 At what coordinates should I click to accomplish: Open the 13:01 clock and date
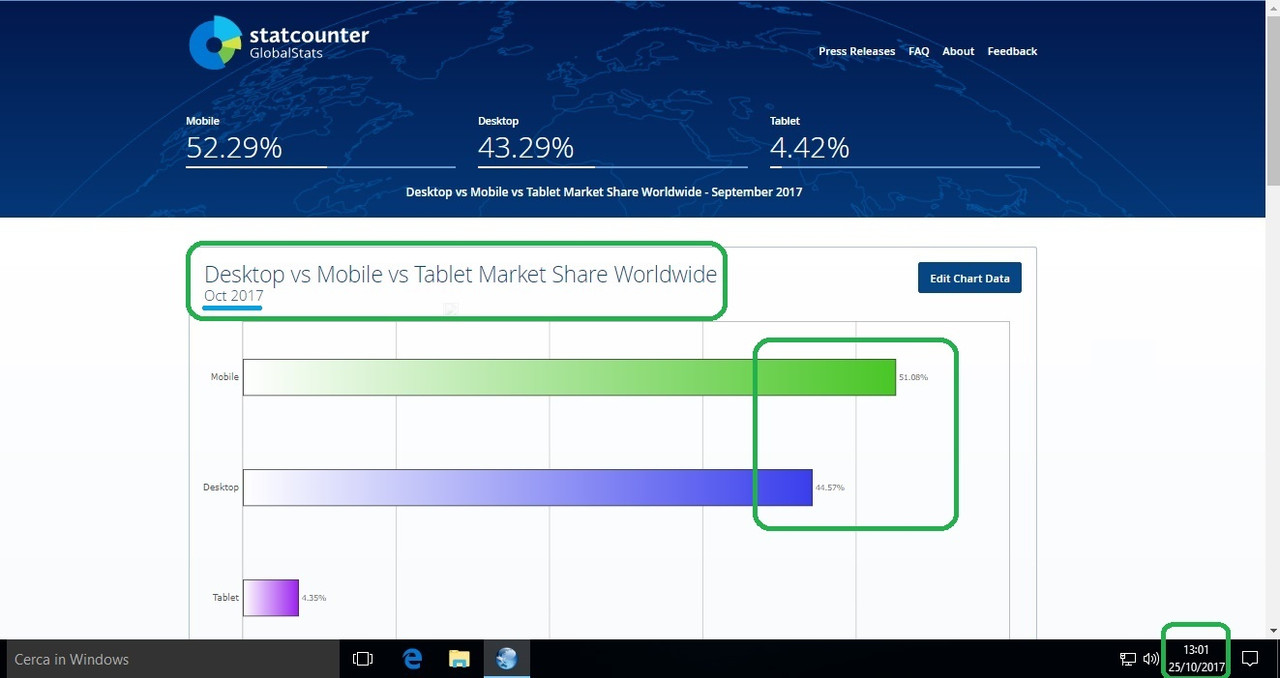tap(1196, 659)
